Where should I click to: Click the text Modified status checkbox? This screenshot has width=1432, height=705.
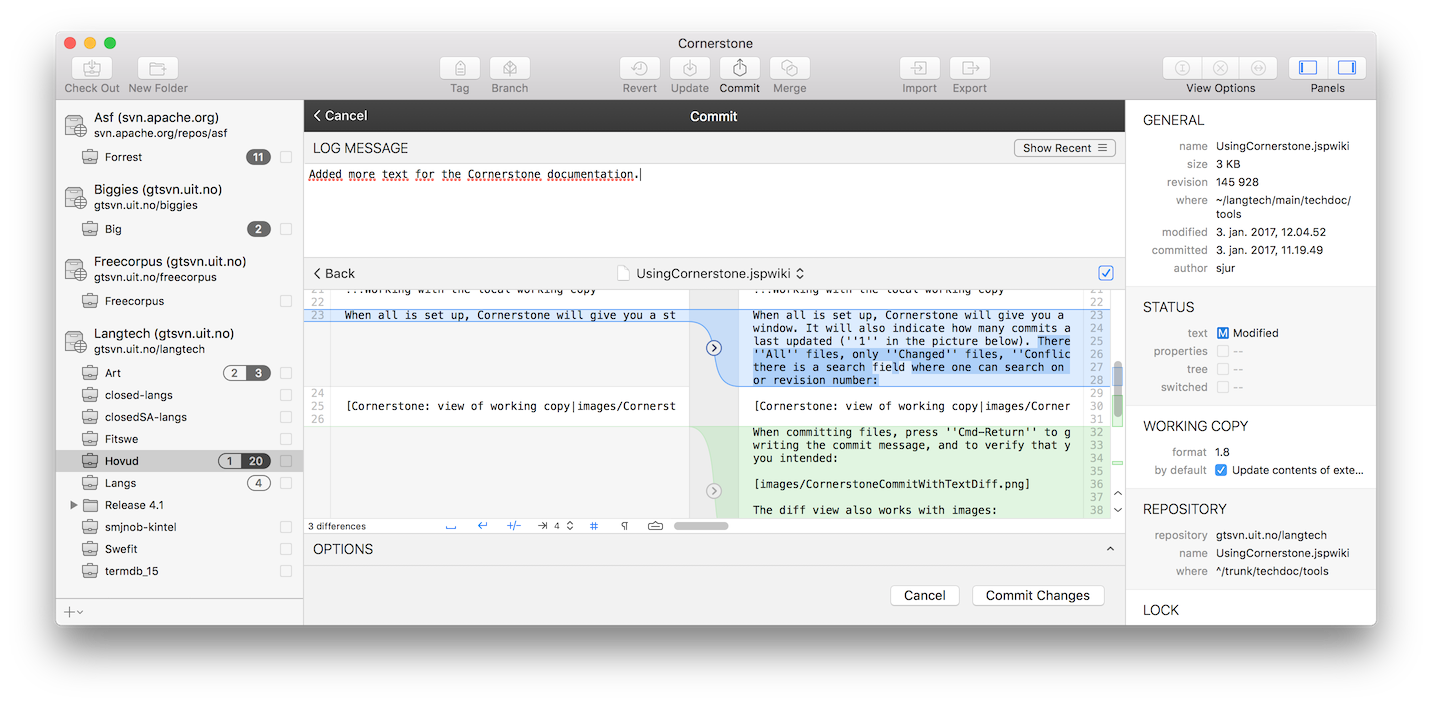[x=1222, y=333]
